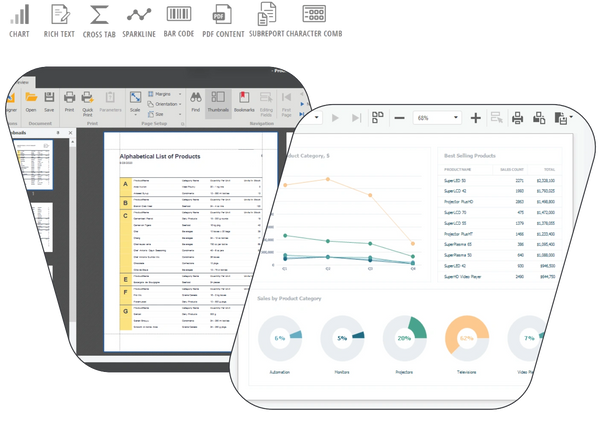Click the highlight editing fields icon
Screen dimensions: 600x421
pos(496,118)
